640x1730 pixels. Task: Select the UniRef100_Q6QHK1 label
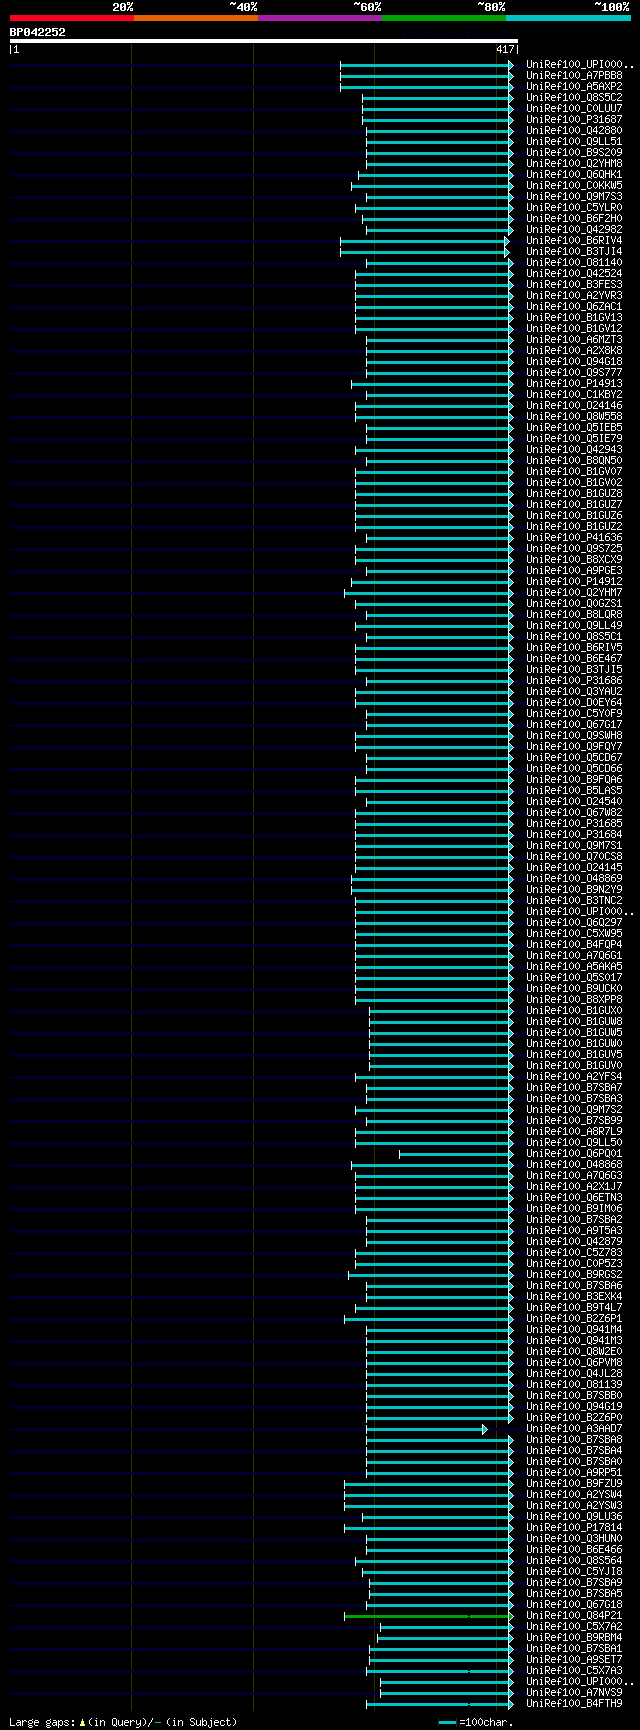tap(574, 174)
